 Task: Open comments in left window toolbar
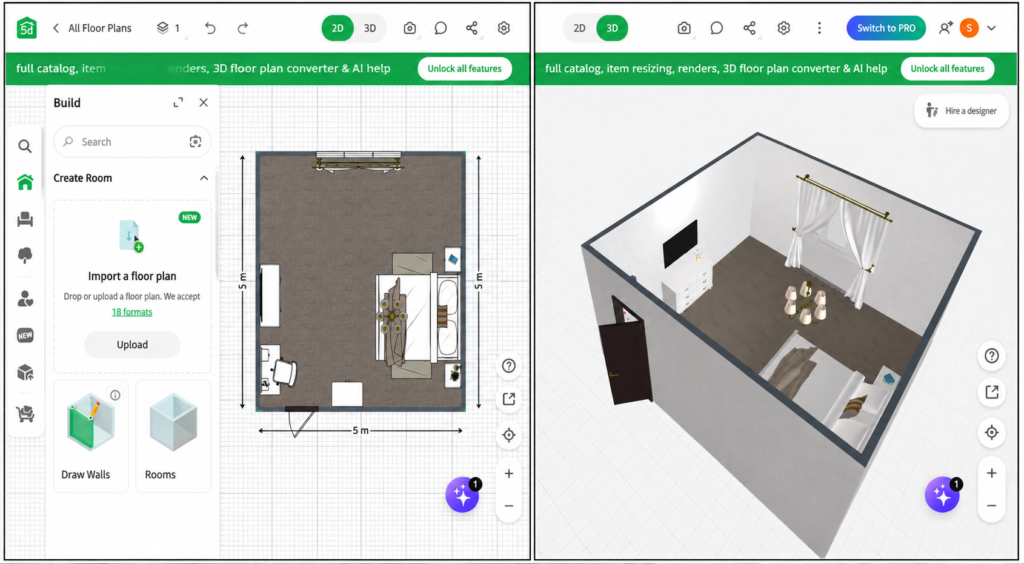[x=441, y=28]
